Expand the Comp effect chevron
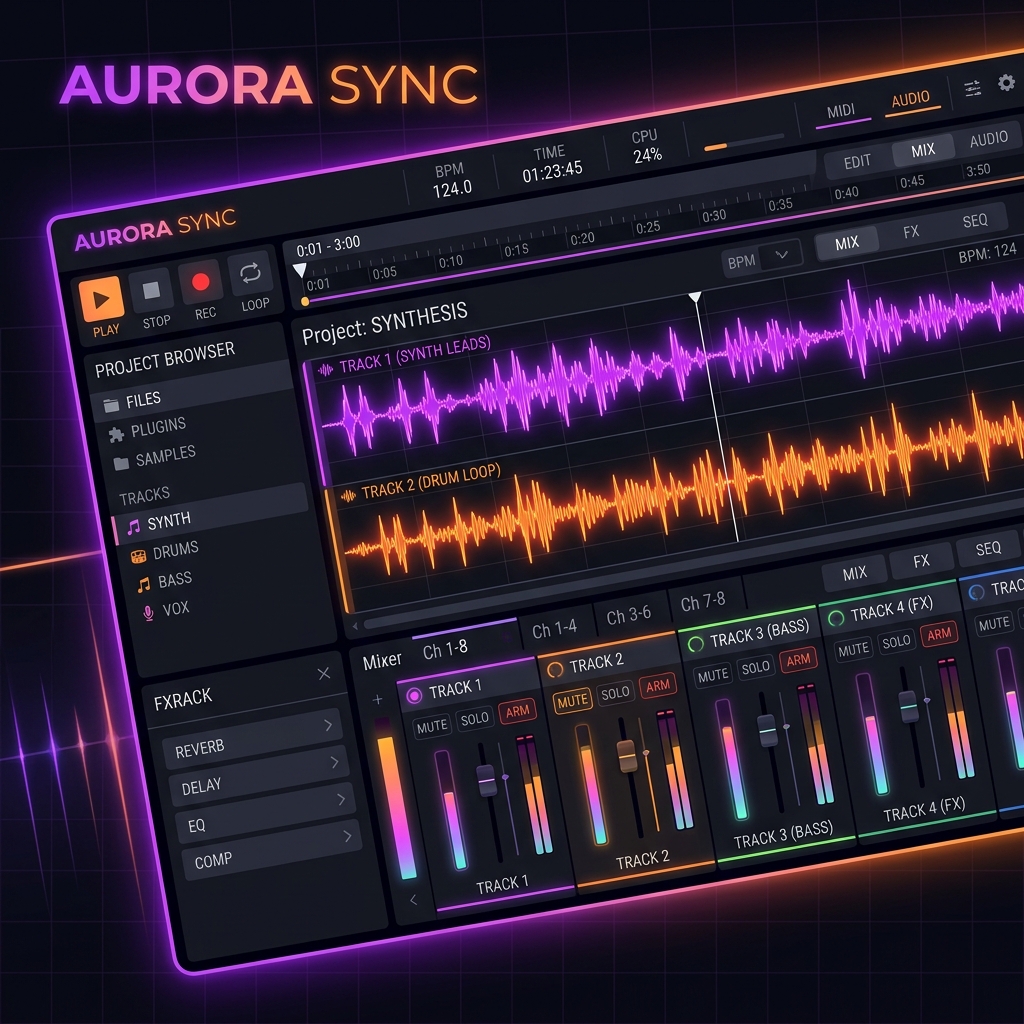Image resolution: width=1024 pixels, height=1024 pixels. [x=347, y=836]
